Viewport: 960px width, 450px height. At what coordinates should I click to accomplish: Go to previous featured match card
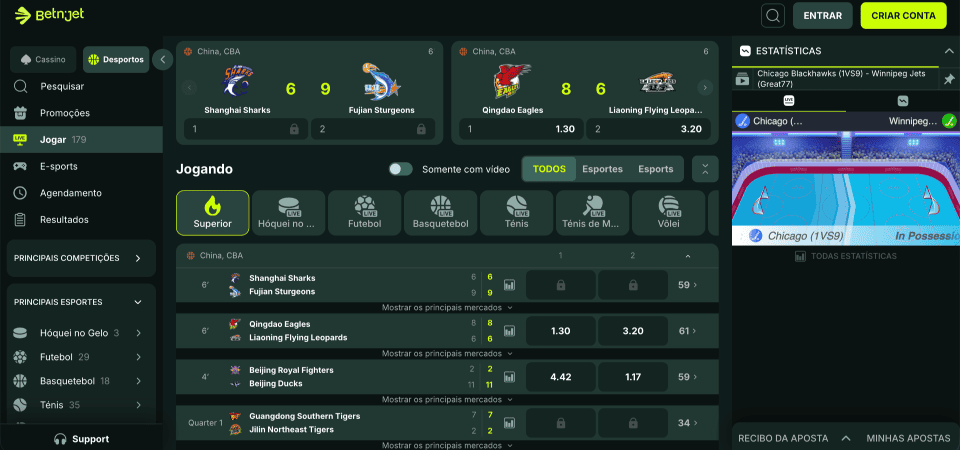[190, 88]
